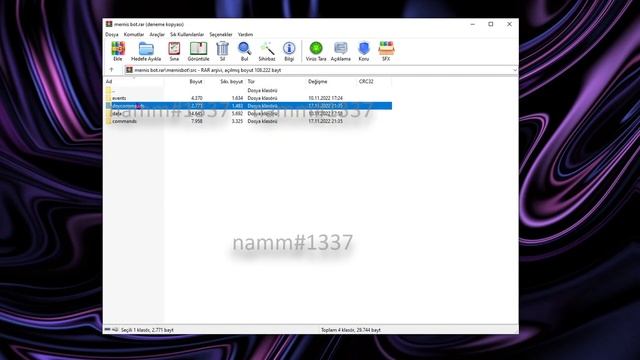The image size is (640, 360).
Task: Click the '10.11.2022 17:24' date cell
Action: coord(325,98)
